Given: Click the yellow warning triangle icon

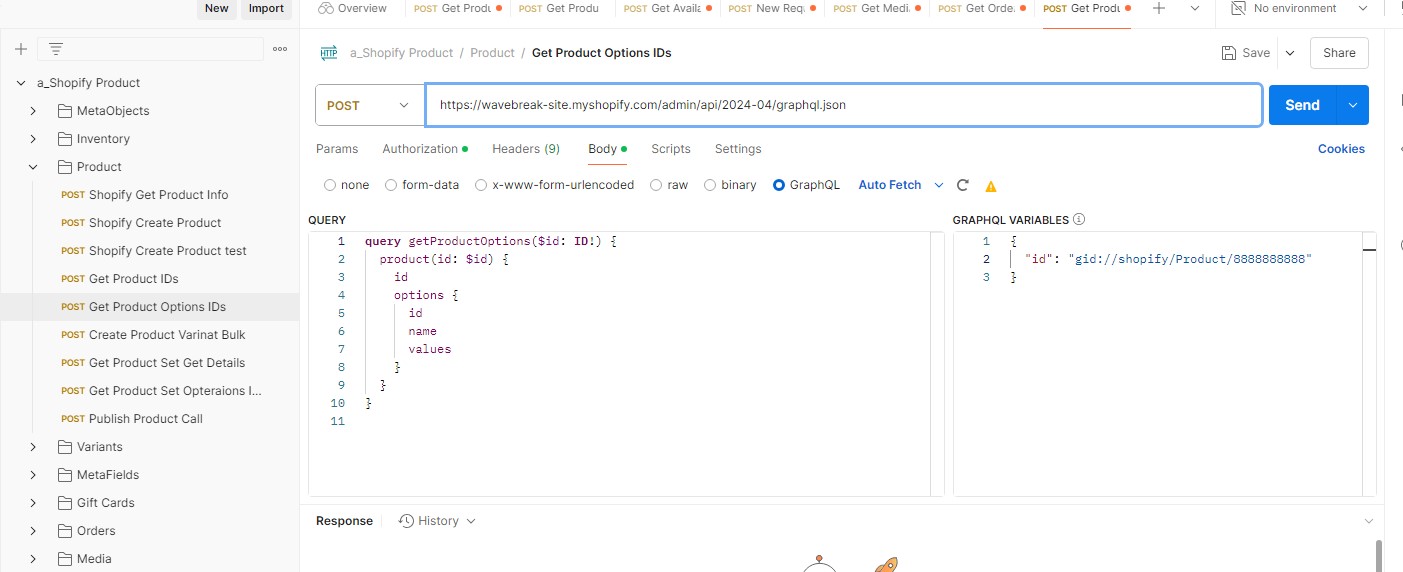Looking at the screenshot, I should [991, 186].
